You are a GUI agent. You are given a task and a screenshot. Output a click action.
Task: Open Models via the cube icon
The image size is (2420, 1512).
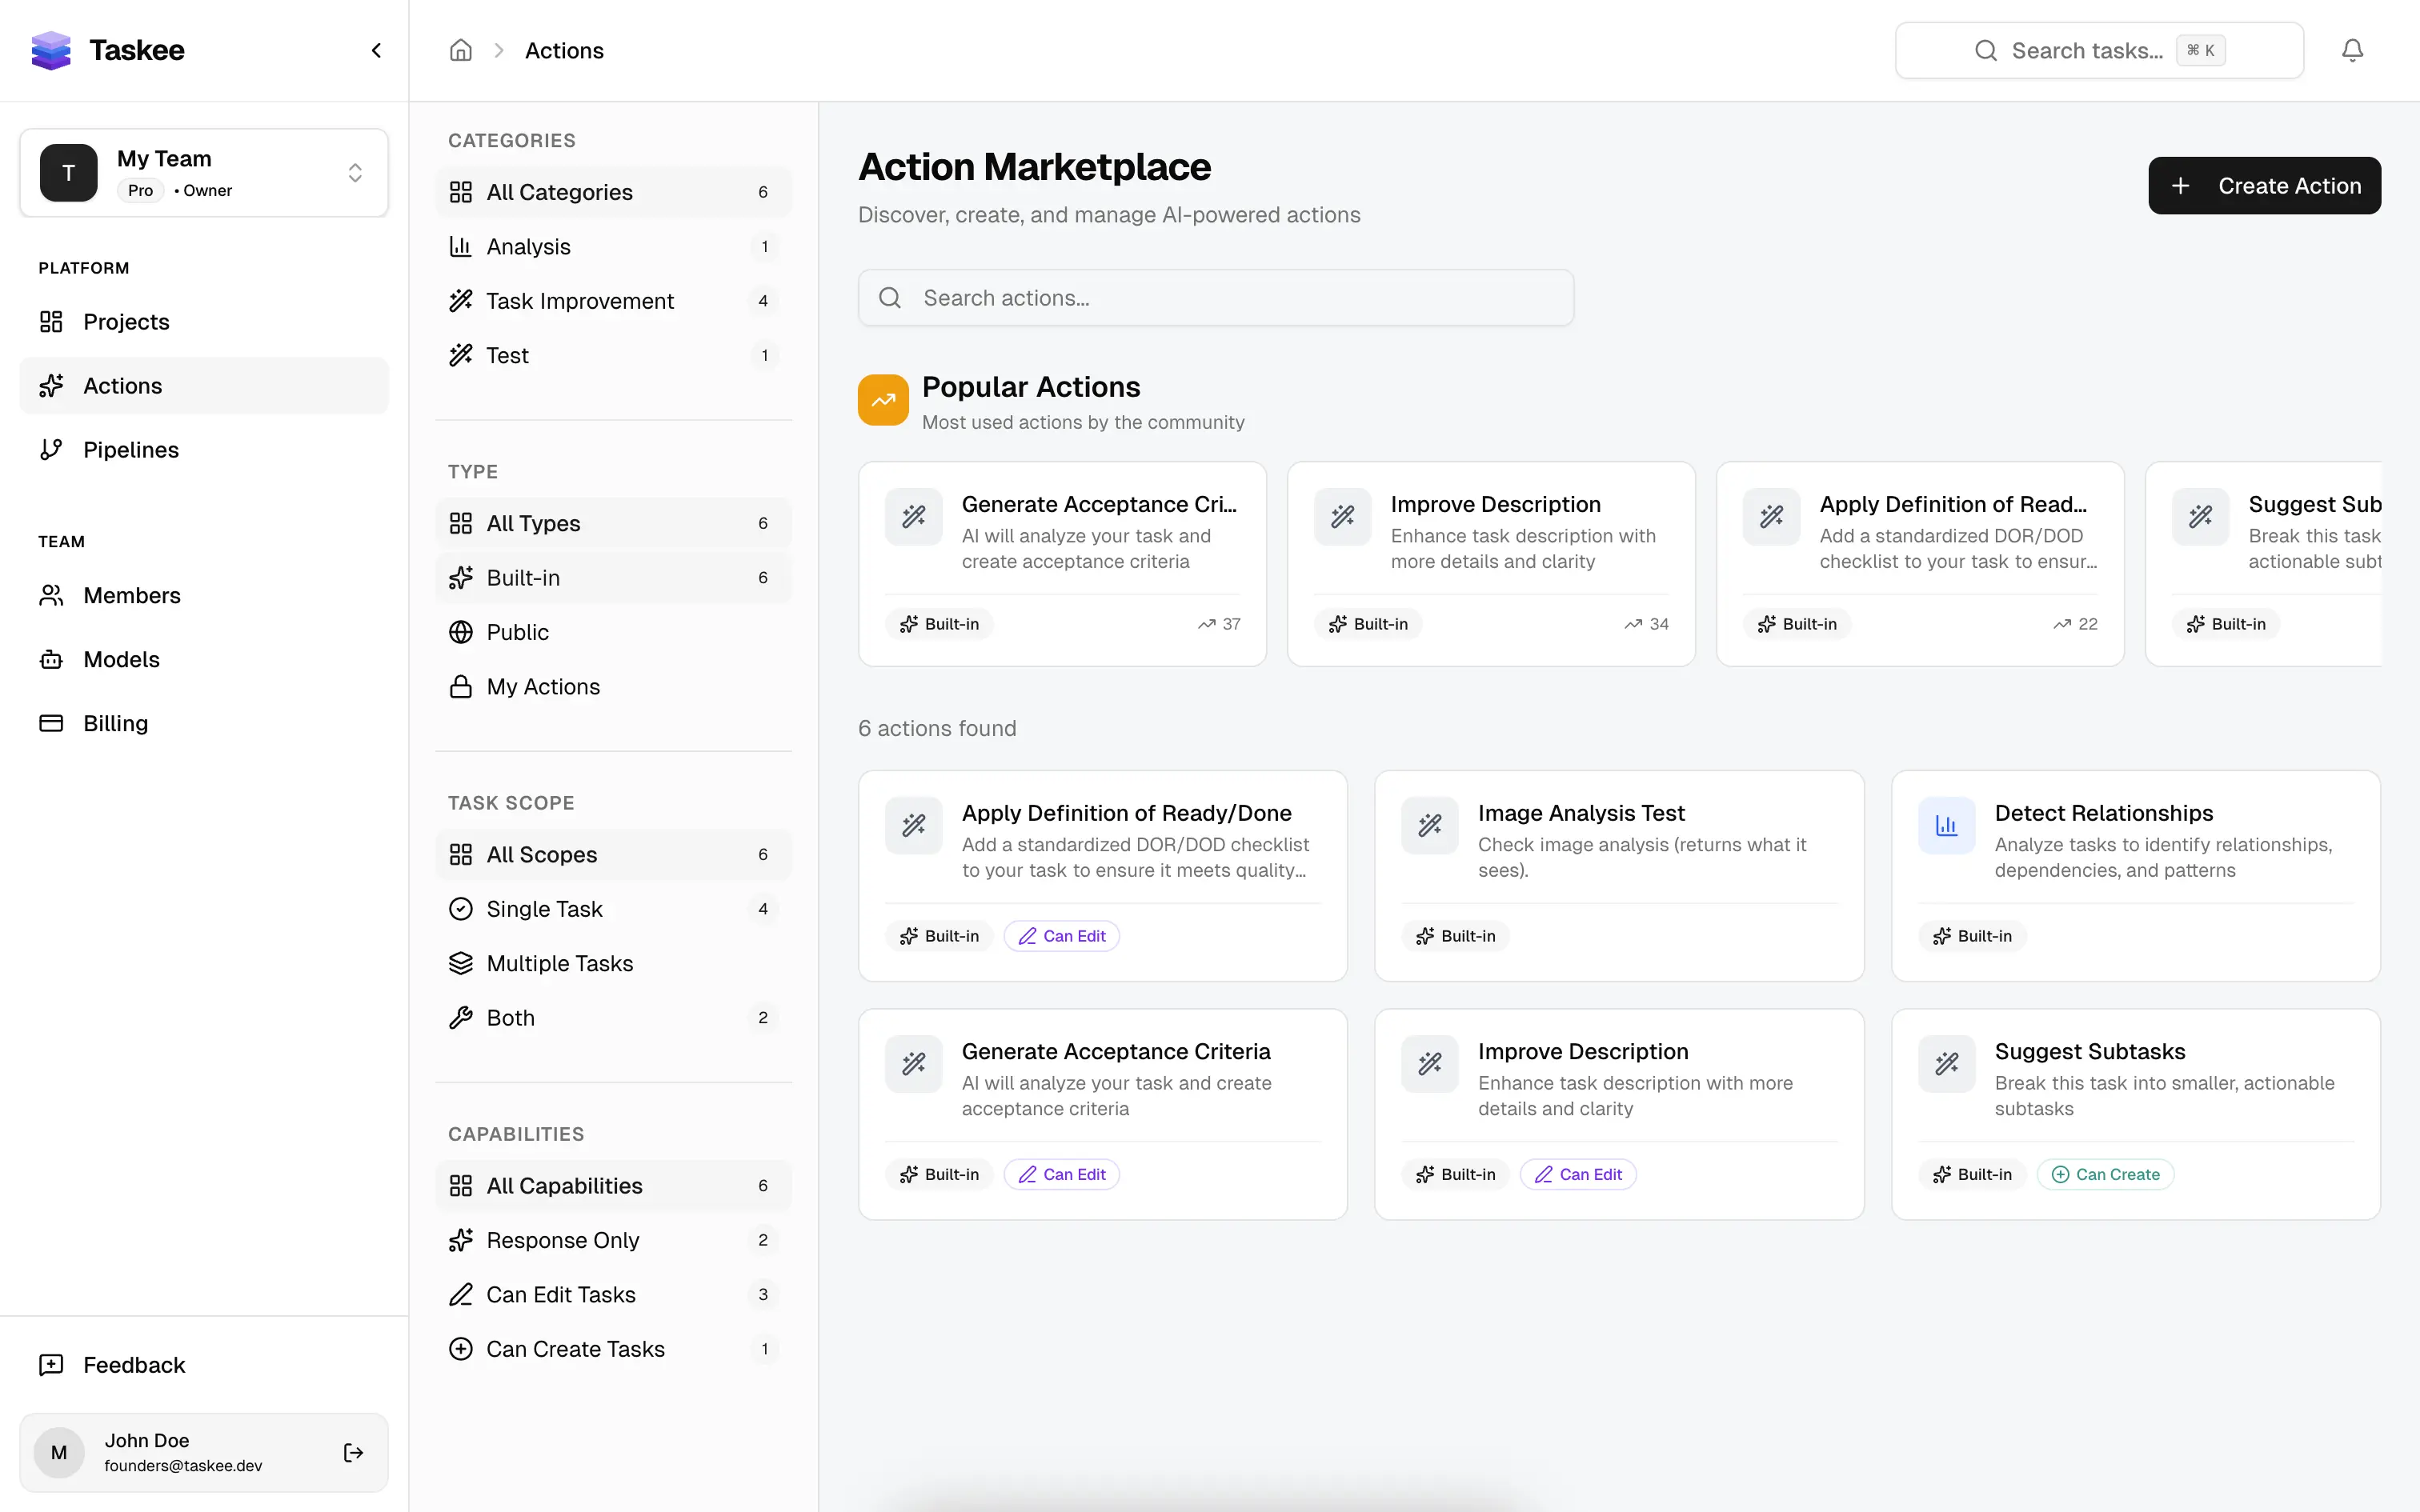tap(52, 659)
